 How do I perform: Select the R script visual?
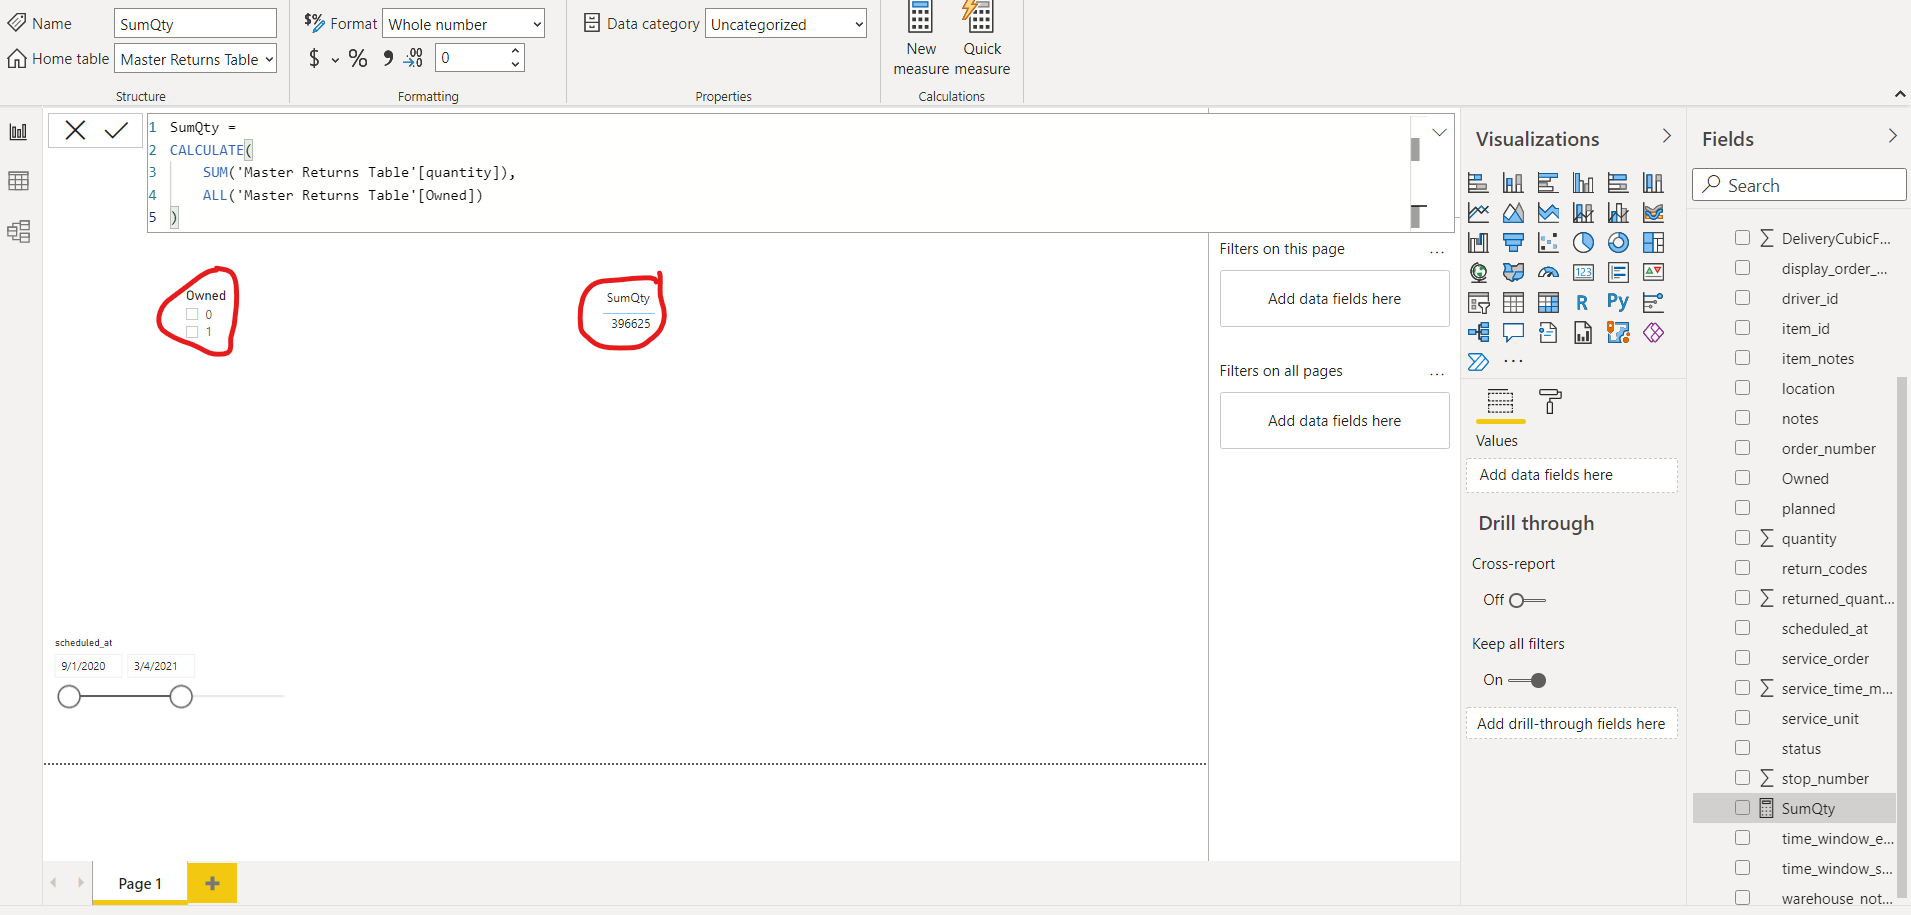[x=1583, y=302]
